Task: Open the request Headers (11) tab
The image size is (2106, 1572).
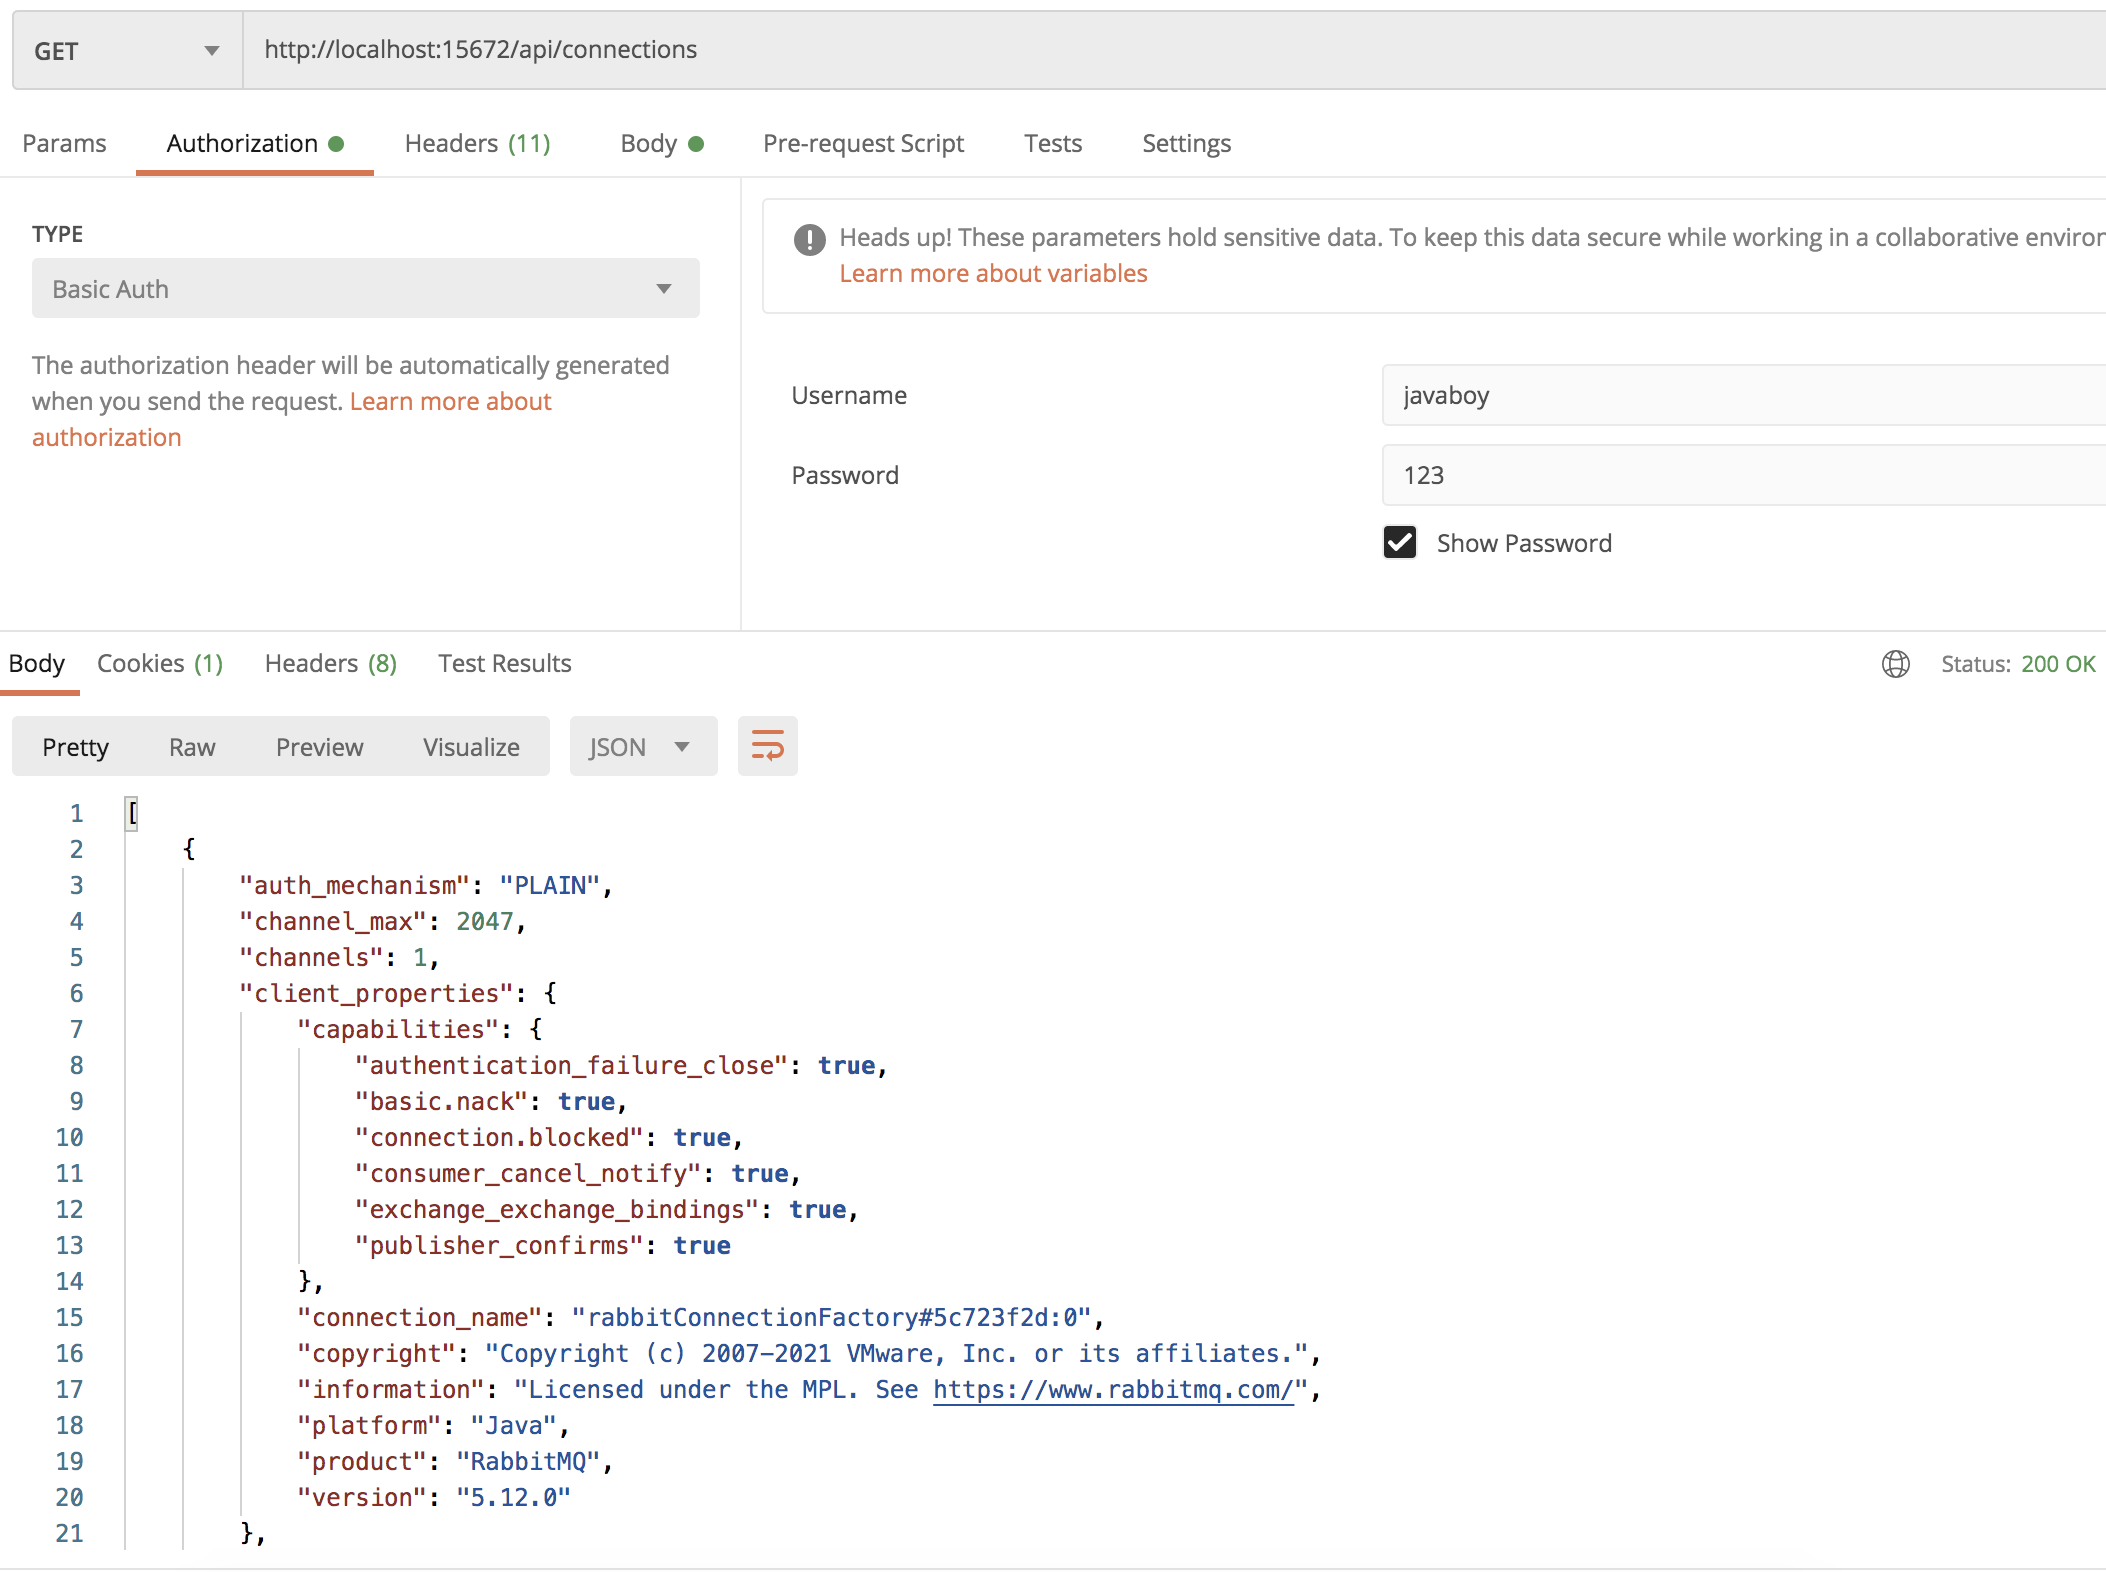Action: 477,144
